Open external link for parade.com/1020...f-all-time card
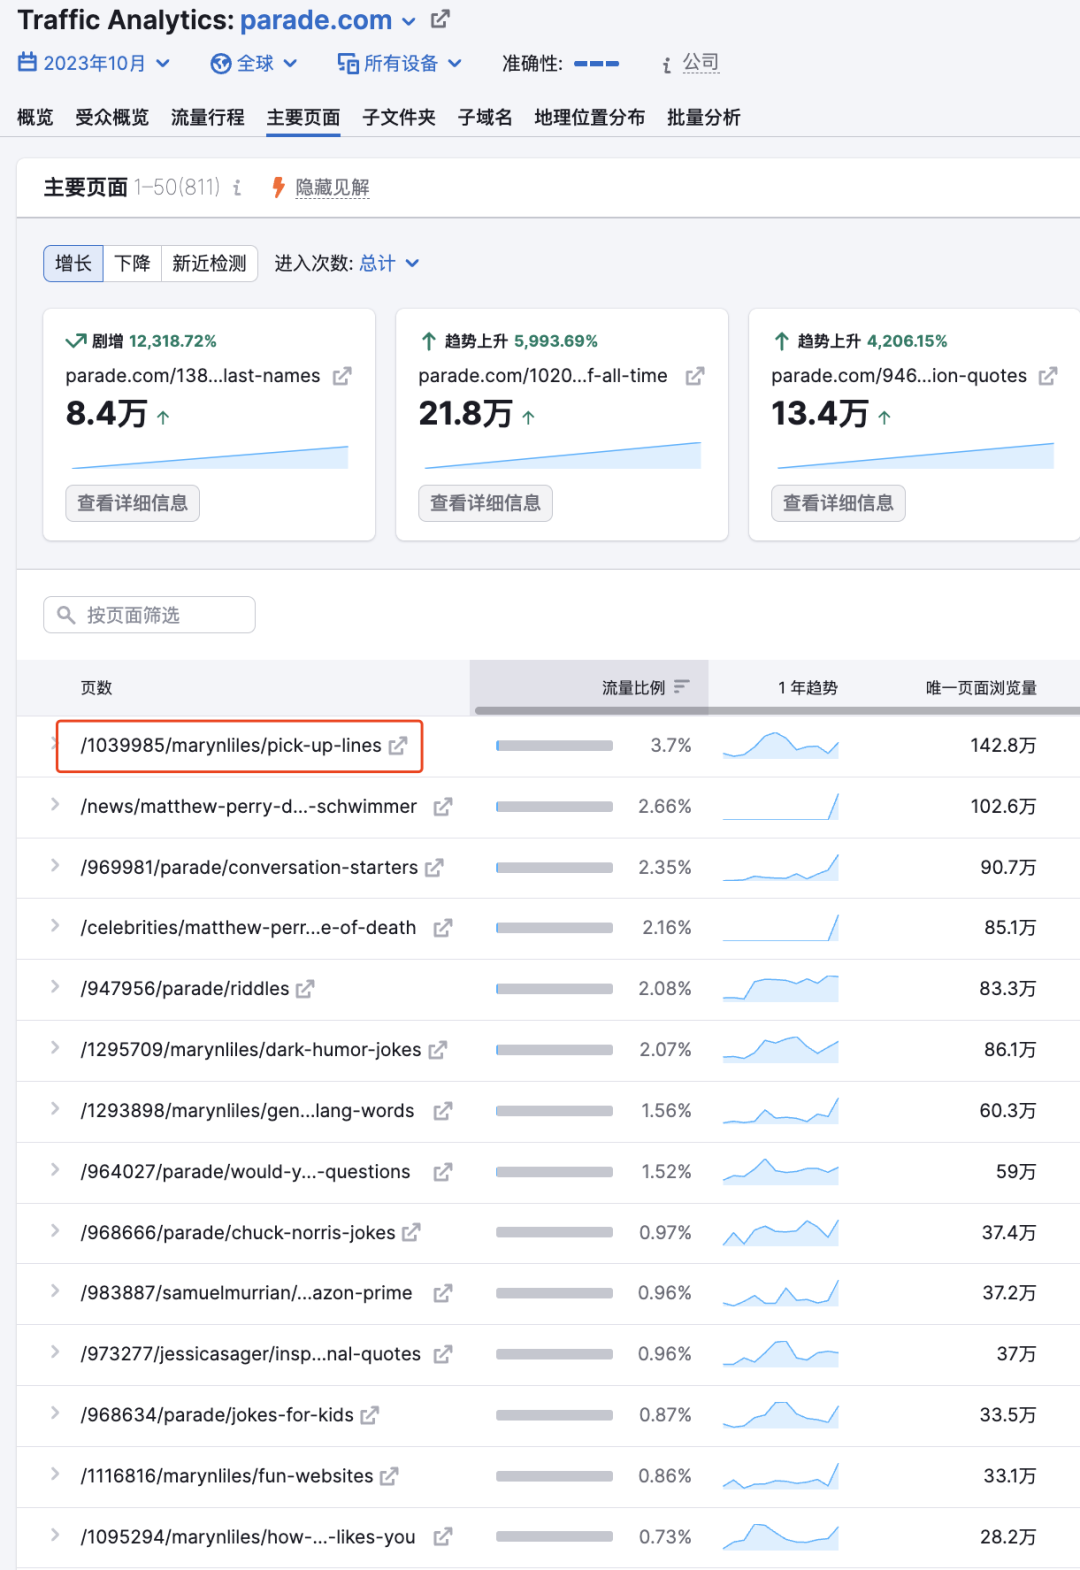1080x1570 pixels. [x=695, y=376]
